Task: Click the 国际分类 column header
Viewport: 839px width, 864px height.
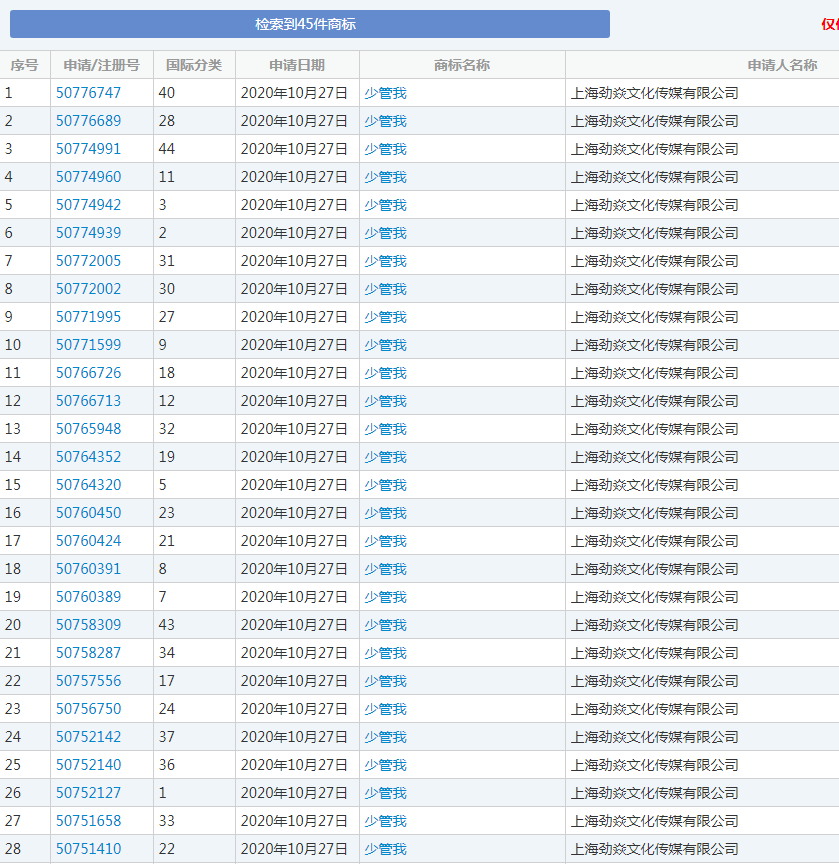Action: pyautogui.click(x=194, y=65)
